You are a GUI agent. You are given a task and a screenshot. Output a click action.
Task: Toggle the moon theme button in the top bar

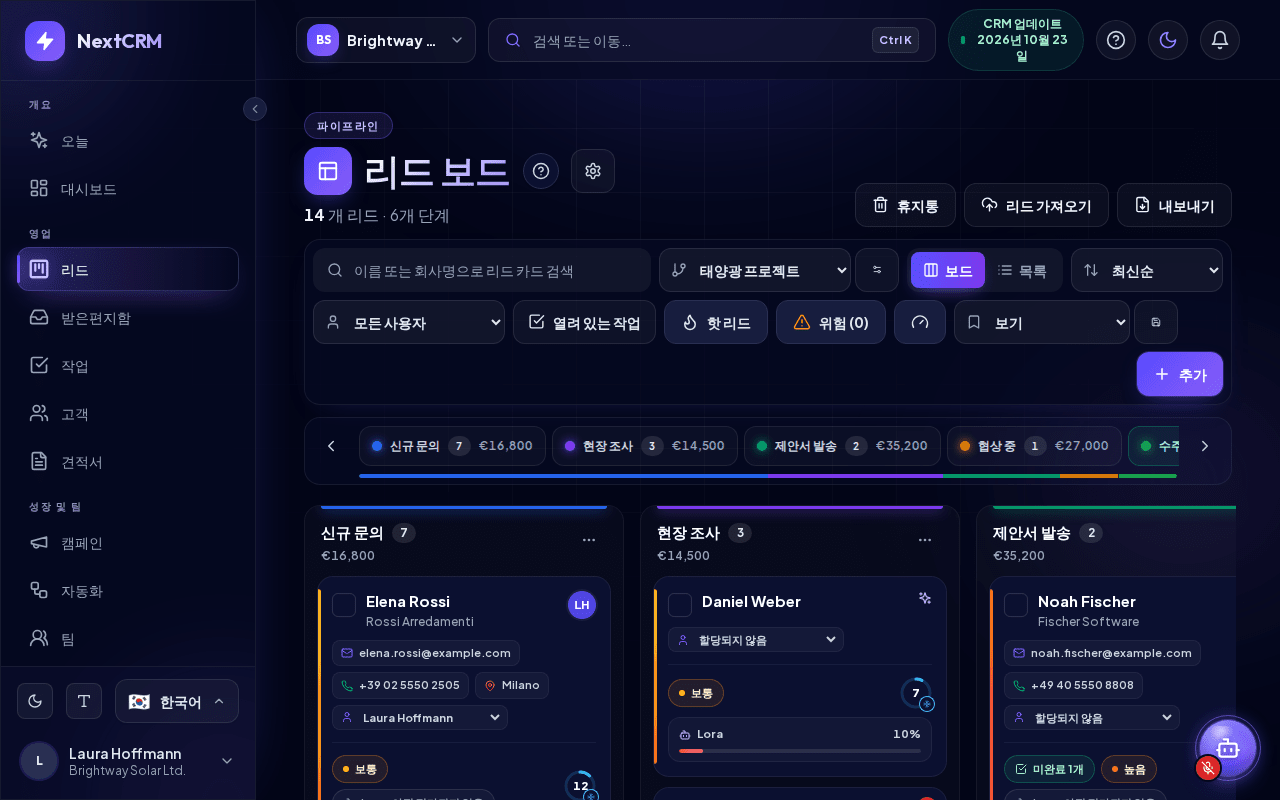(x=1168, y=40)
